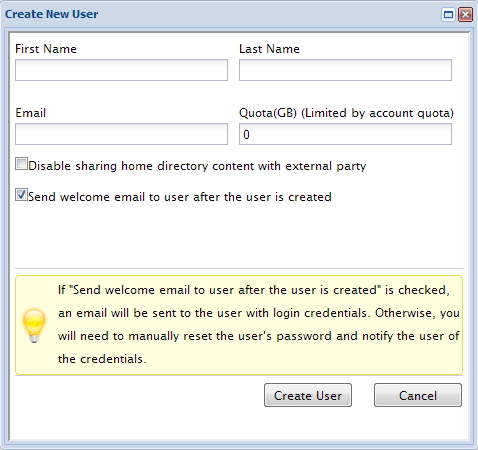Click the Last Name label

[x=269, y=49]
